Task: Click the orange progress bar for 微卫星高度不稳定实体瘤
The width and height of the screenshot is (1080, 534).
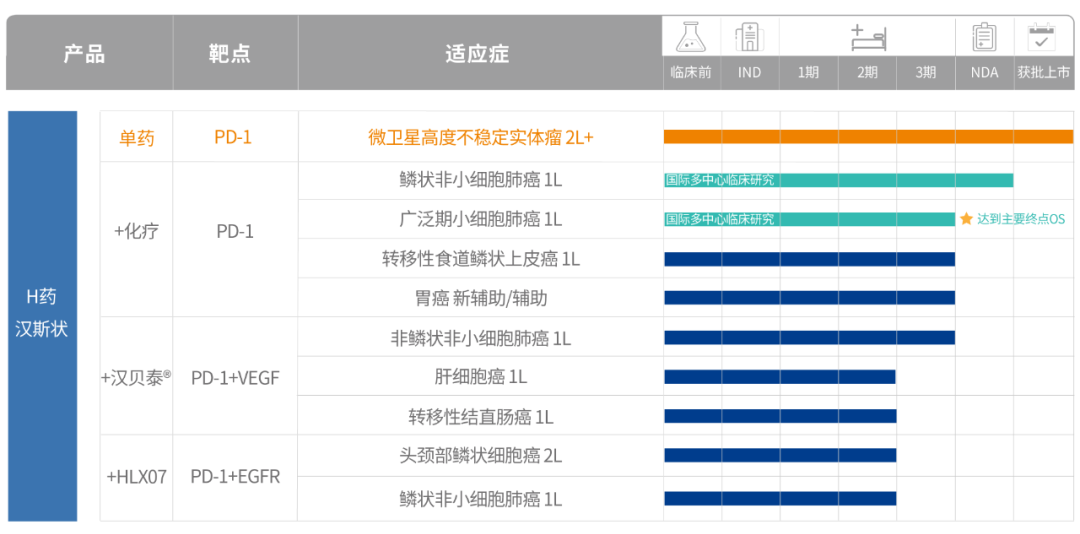Action: [x=867, y=137]
